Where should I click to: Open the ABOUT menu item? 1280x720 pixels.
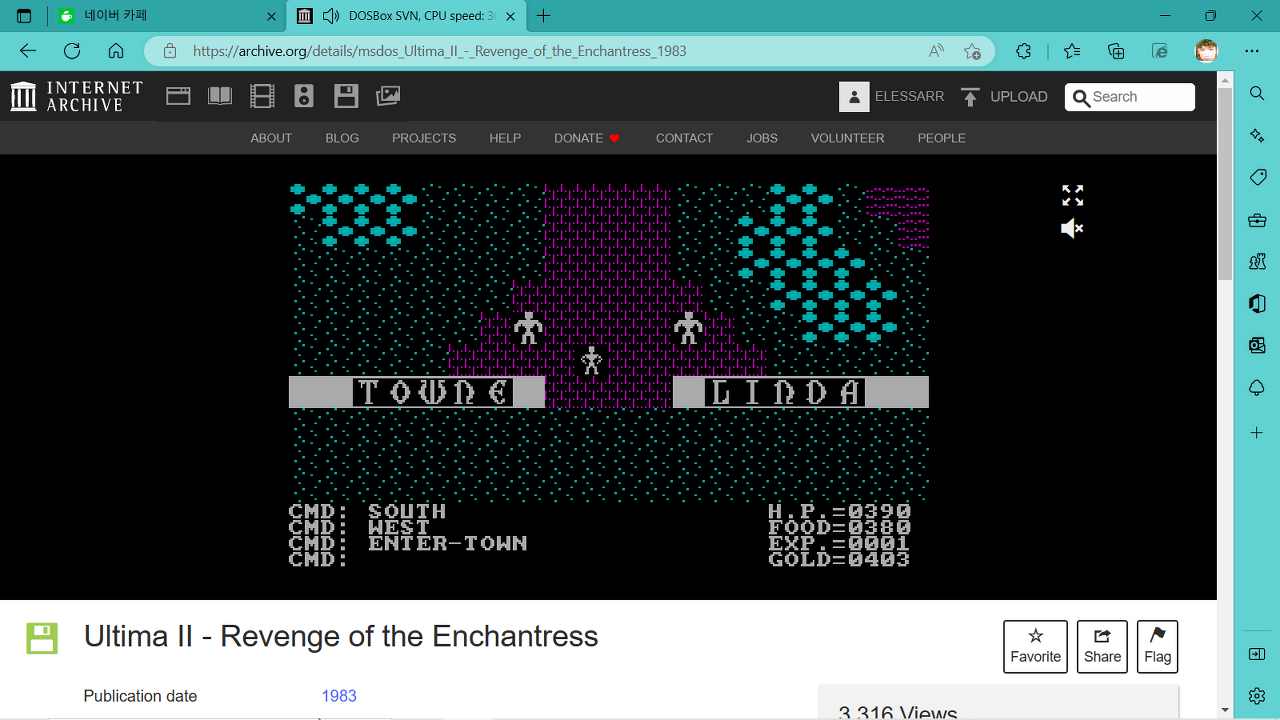coord(271,138)
